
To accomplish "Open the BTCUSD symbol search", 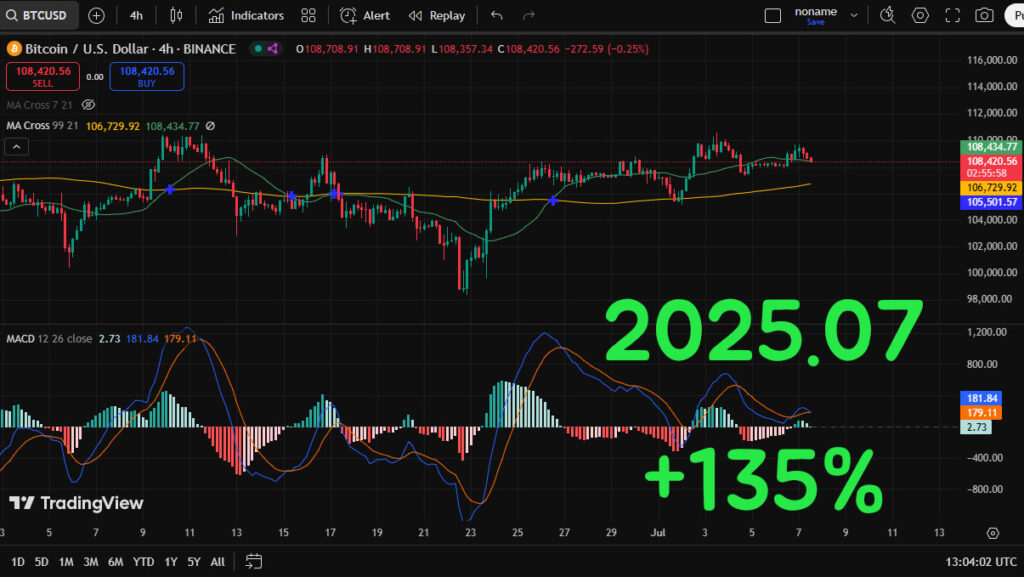I will point(38,15).
